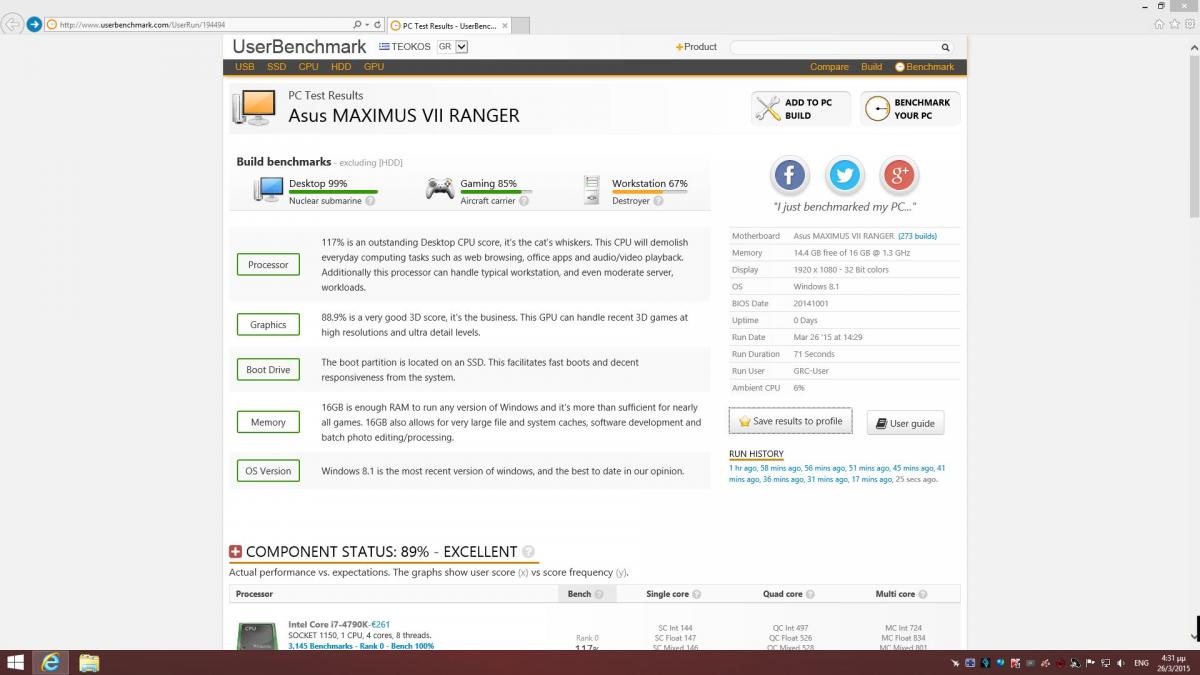
Task: Open File Explorer taskbar icon
Action: tap(88, 662)
